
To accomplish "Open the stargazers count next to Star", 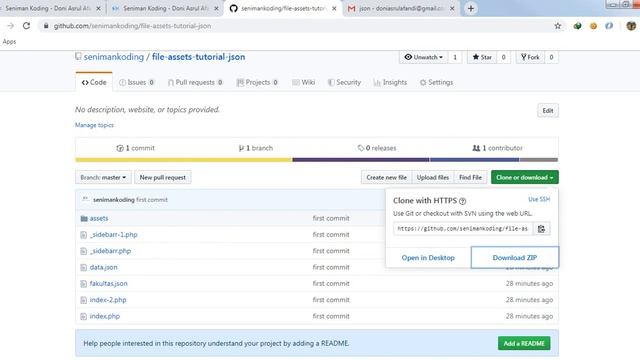I will tap(503, 57).
